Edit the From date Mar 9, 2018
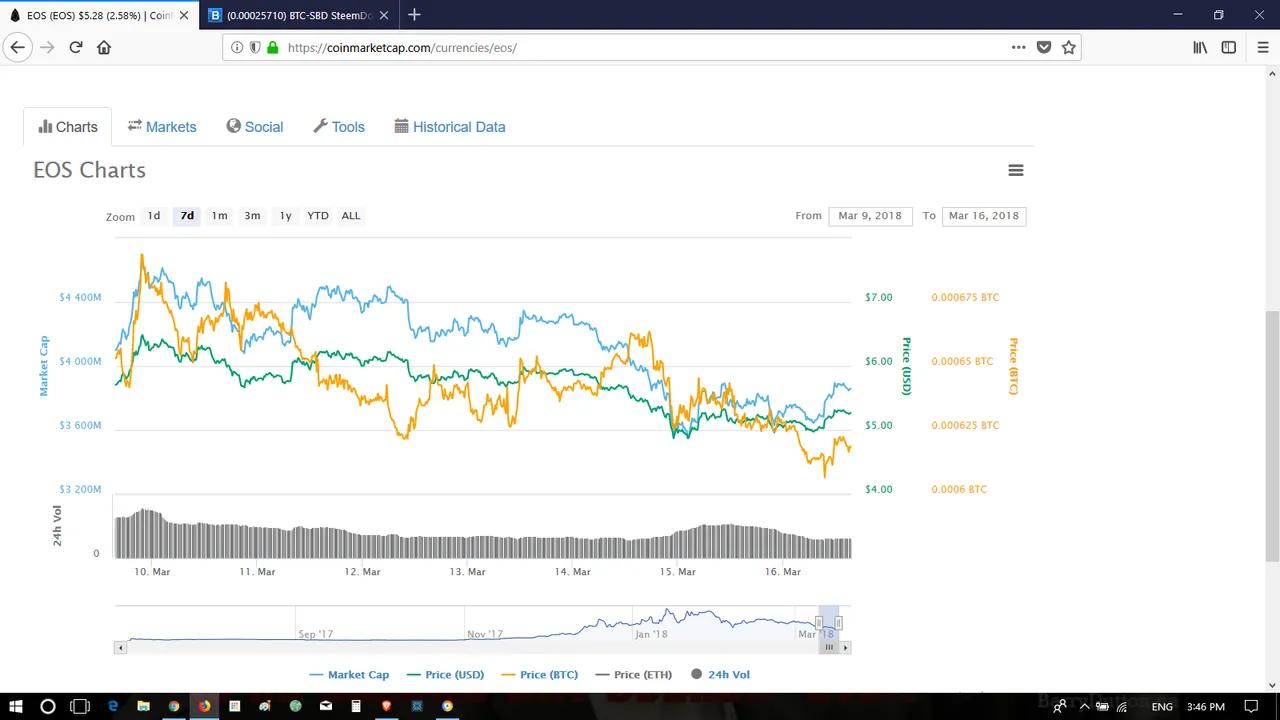Screen dimensions: 1280x720 click(870, 216)
